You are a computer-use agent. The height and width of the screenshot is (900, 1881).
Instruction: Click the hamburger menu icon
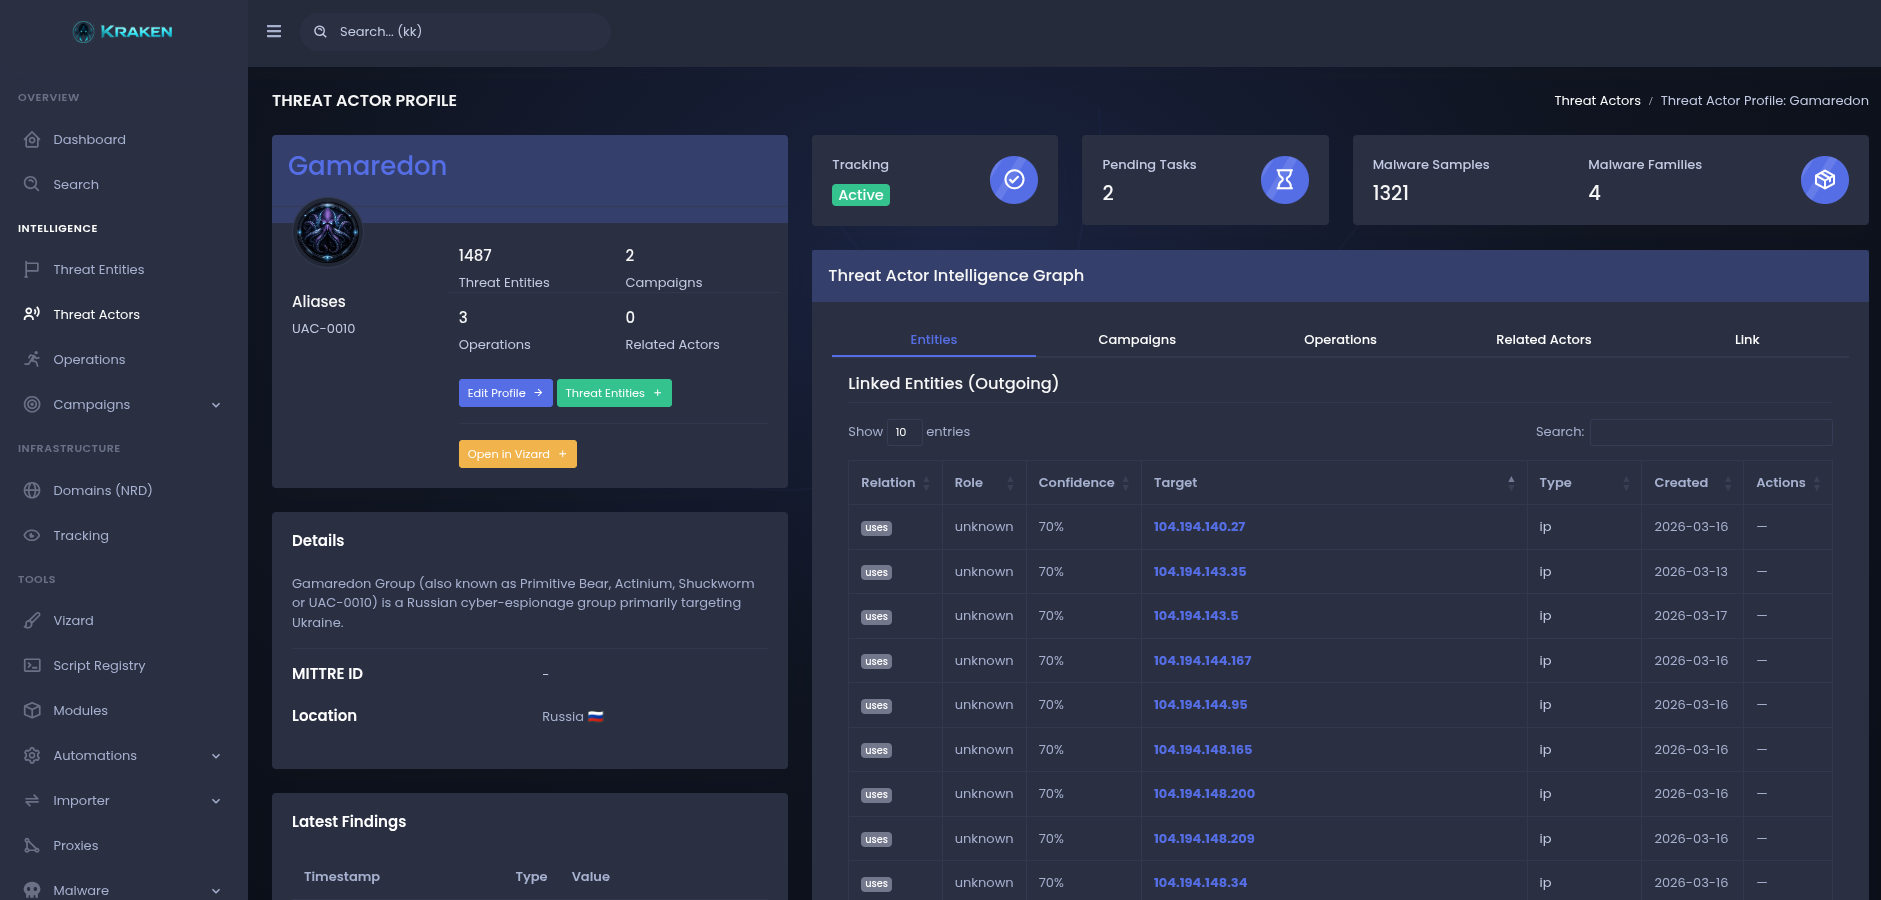coord(274,32)
